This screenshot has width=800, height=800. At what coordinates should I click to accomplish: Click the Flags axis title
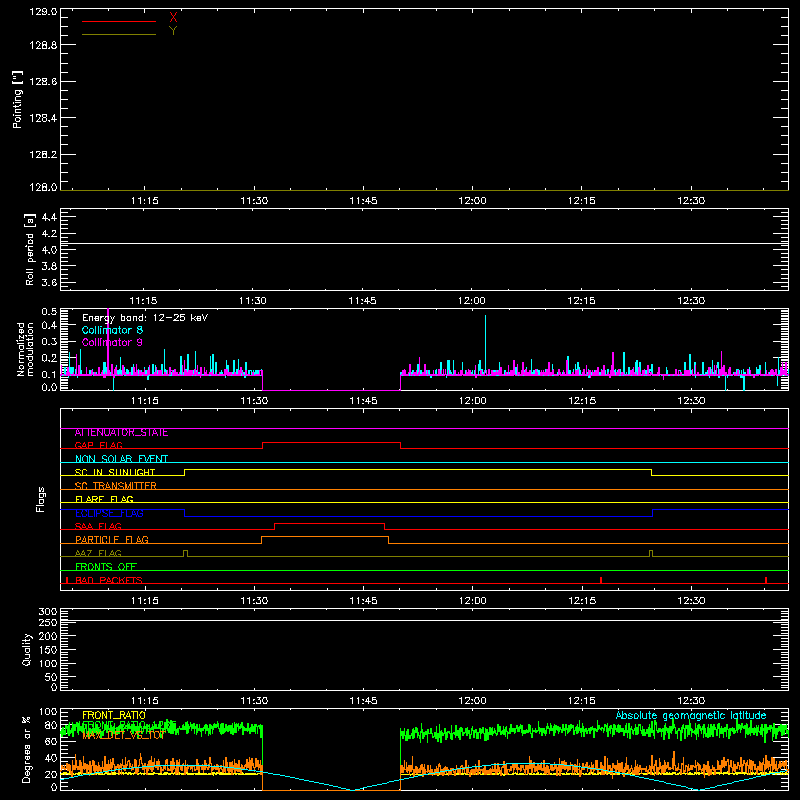40,499
